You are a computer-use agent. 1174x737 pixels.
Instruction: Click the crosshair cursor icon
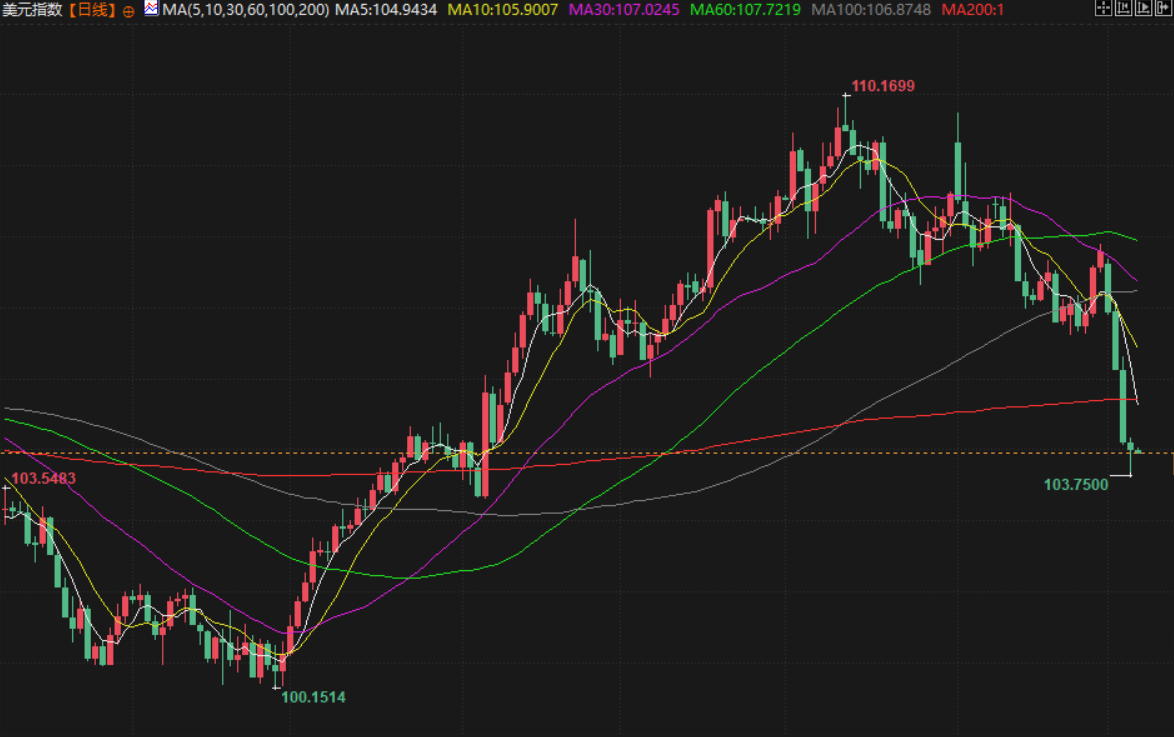click(1103, 10)
